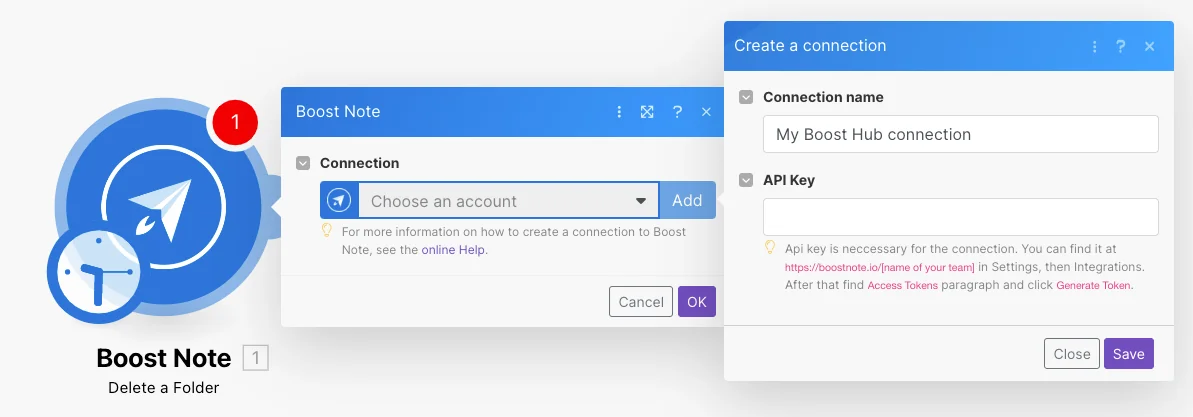Close the Boost Note dialog
1193x417 pixels.
(706, 112)
